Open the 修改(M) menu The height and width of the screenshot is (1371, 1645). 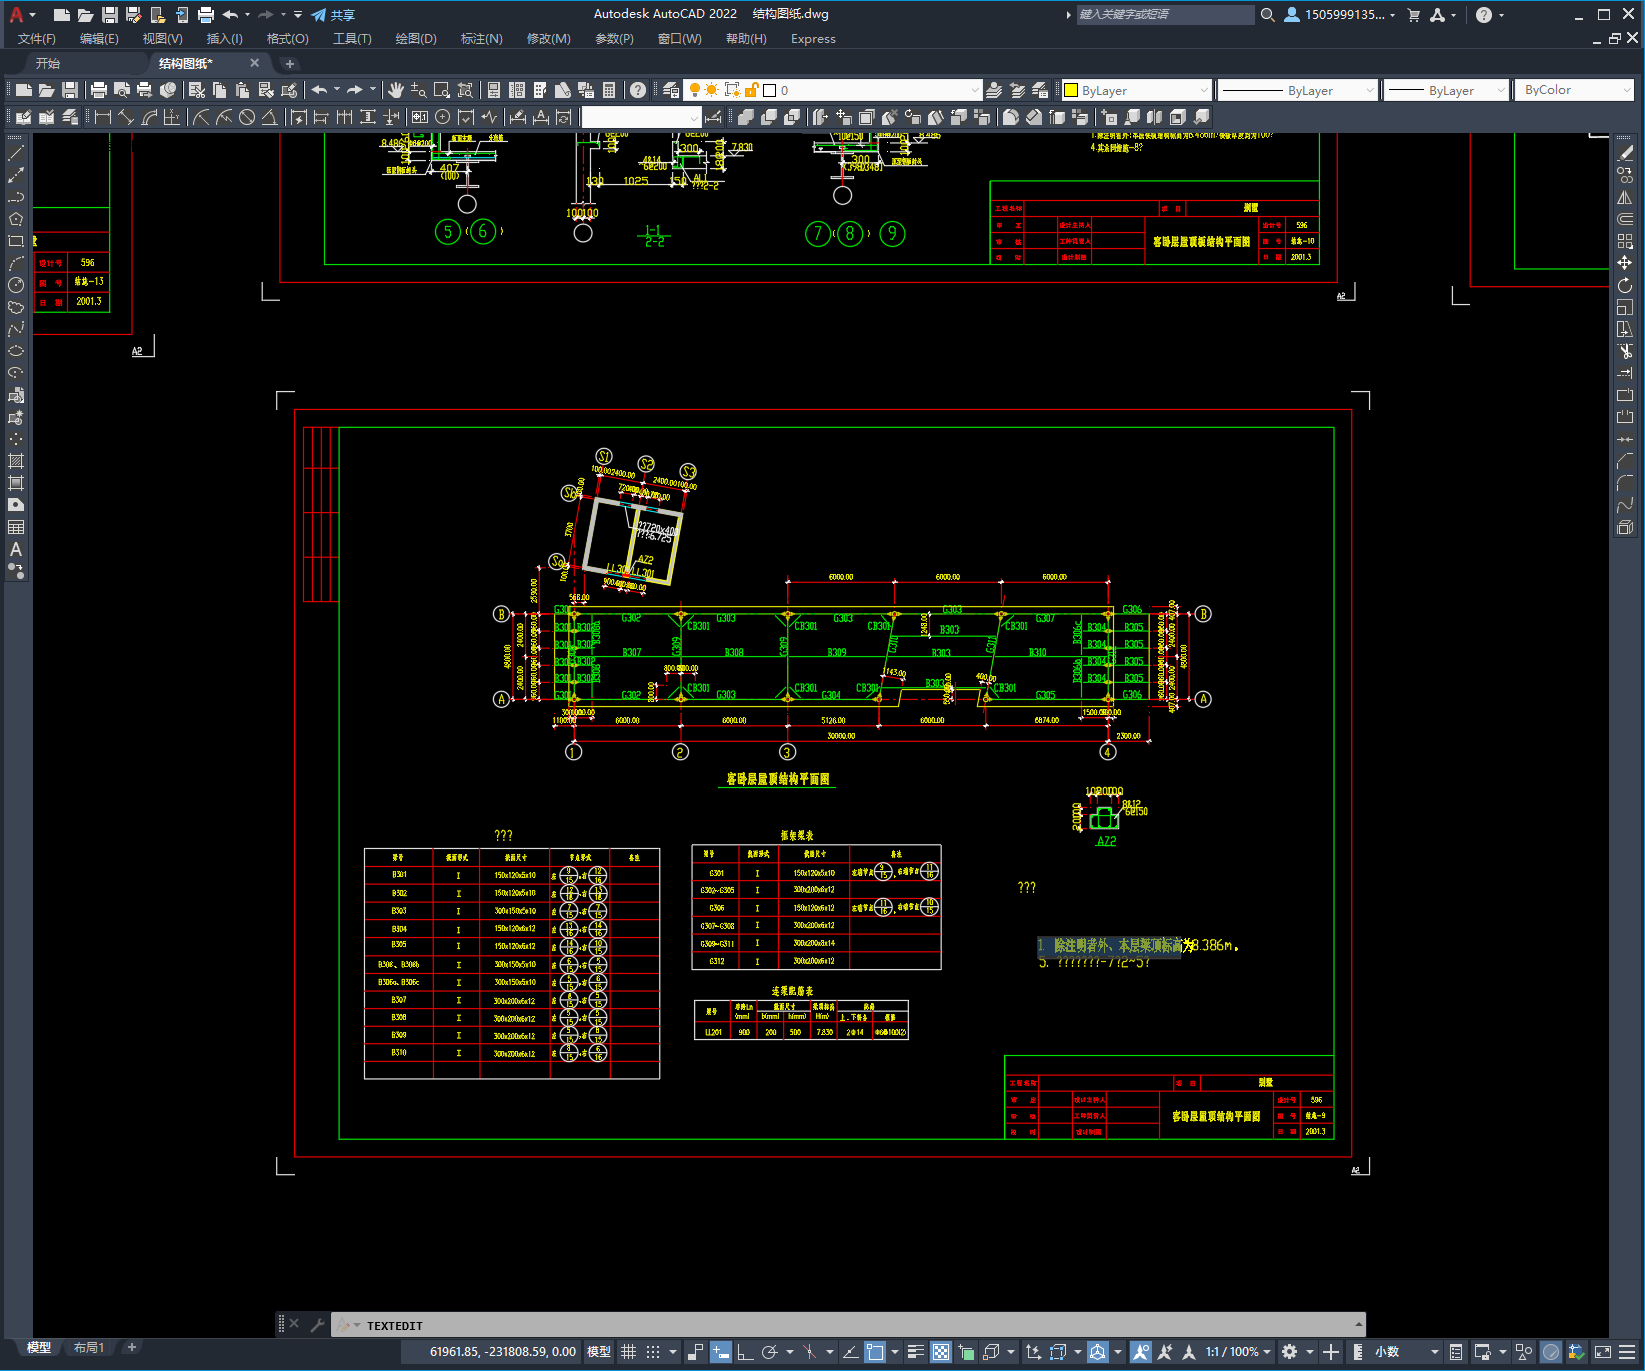point(548,39)
